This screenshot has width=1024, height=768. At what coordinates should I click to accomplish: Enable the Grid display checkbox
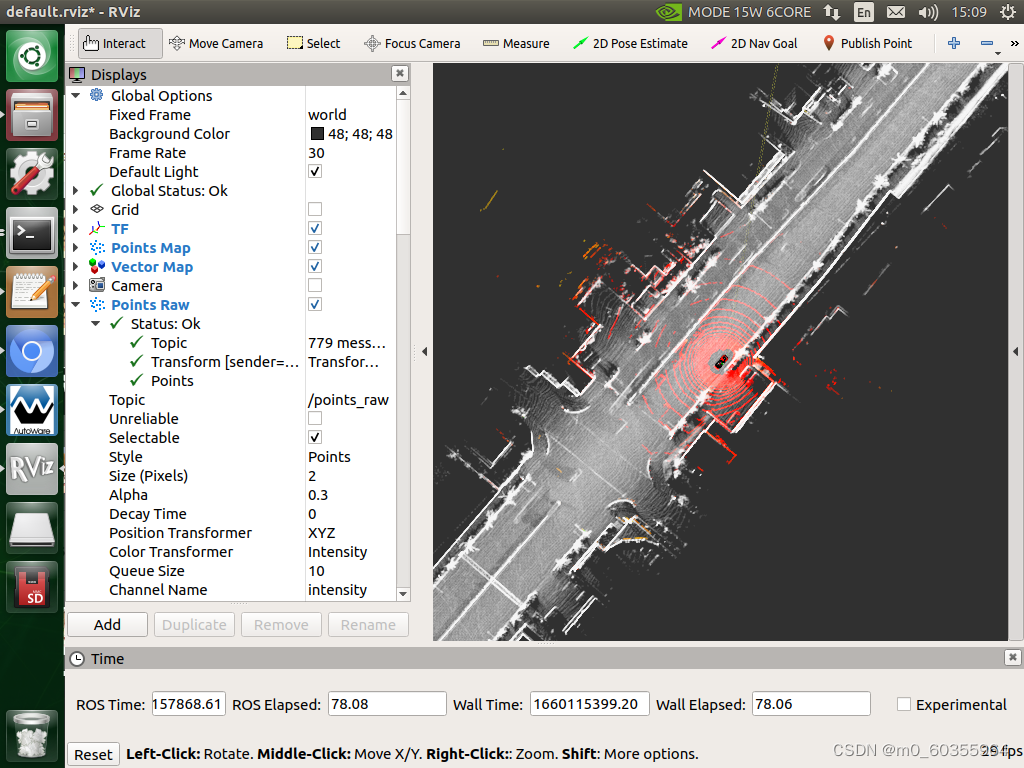point(315,209)
